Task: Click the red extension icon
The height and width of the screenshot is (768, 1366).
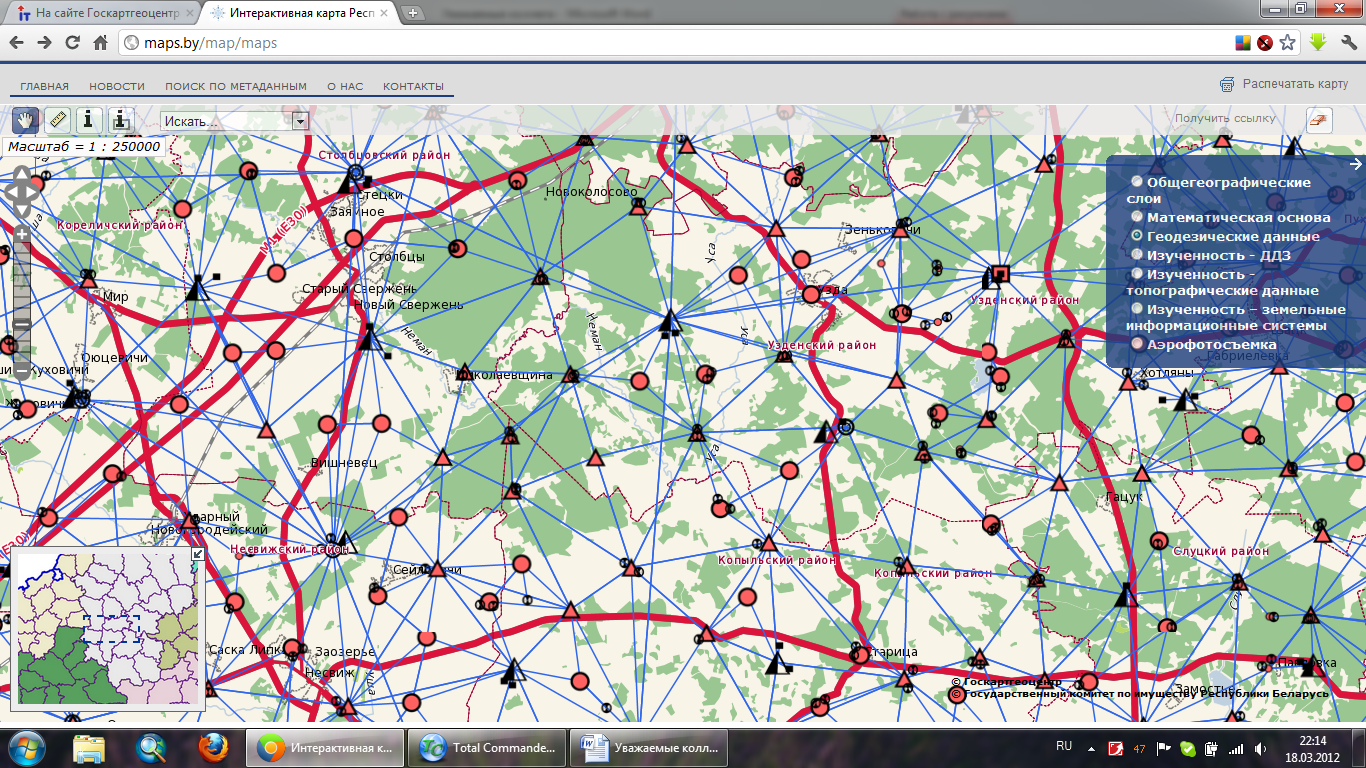Action: 1265,43
